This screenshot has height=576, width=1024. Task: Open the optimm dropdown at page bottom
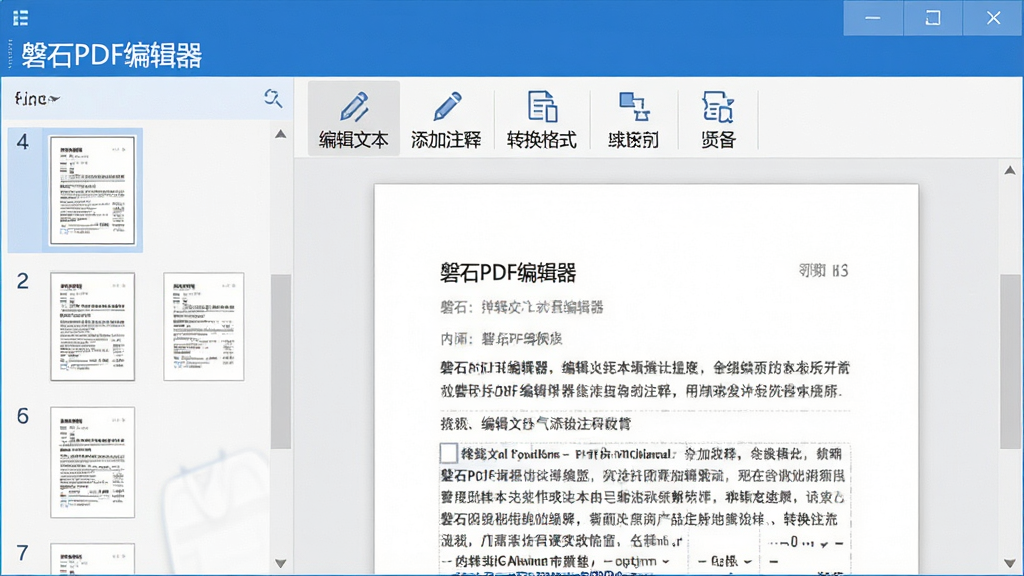tap(635, 561)
